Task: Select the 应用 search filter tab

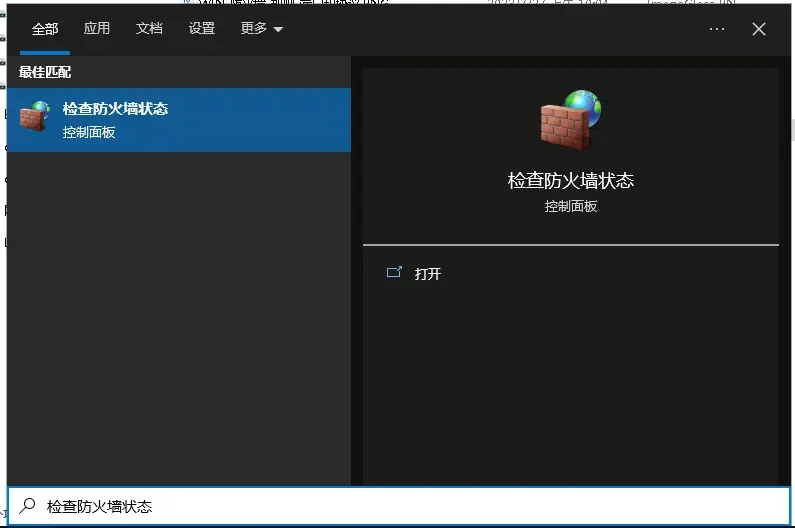Action: (x=97, y=29)
